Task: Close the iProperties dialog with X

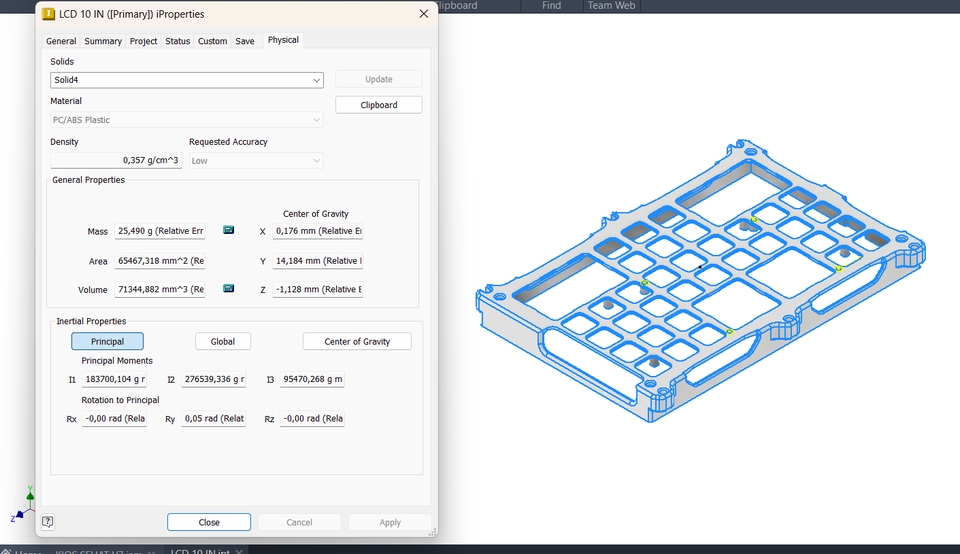Action: (x=424, y=13)
